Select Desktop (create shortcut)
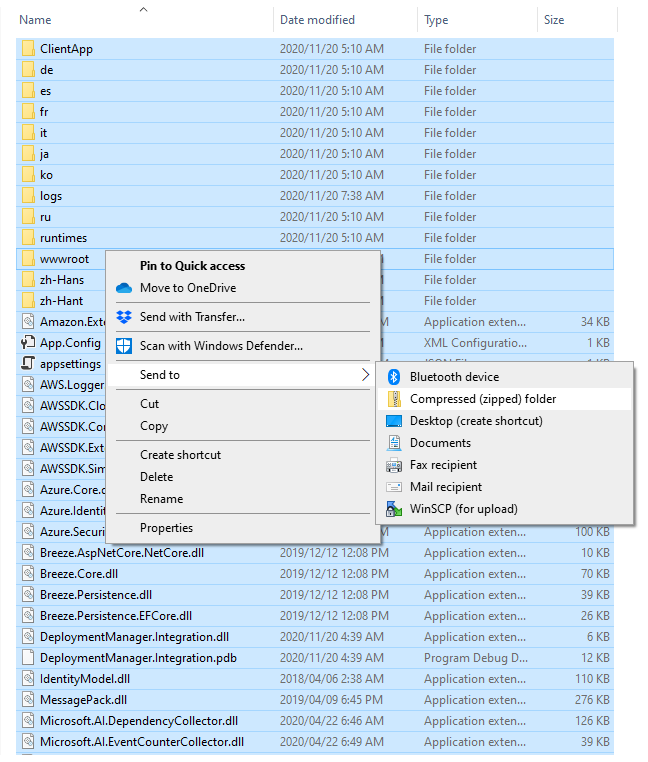 (x=476, y=421)
